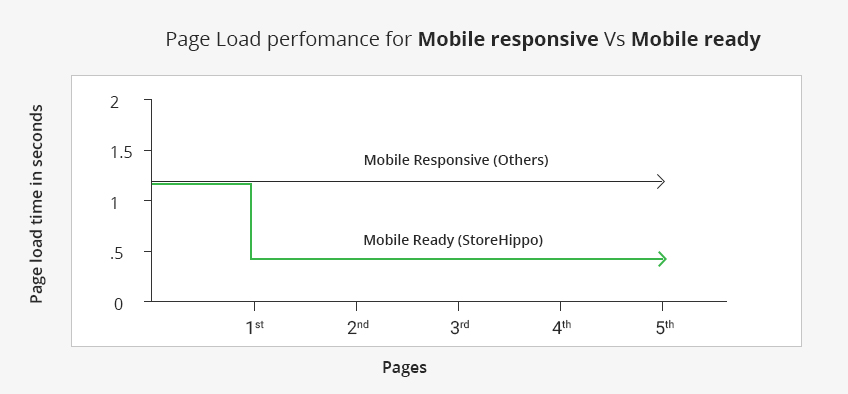
Task: Click the 'Pages' x-axis title
Action: pos(405,368)
